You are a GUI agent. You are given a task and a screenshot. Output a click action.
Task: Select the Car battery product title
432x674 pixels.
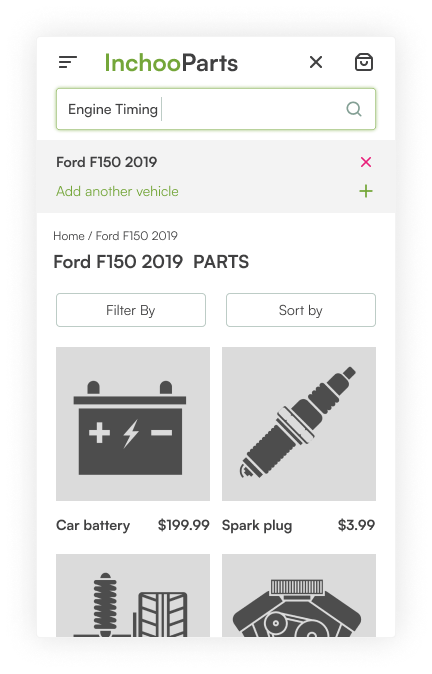[x=93, y=525]
